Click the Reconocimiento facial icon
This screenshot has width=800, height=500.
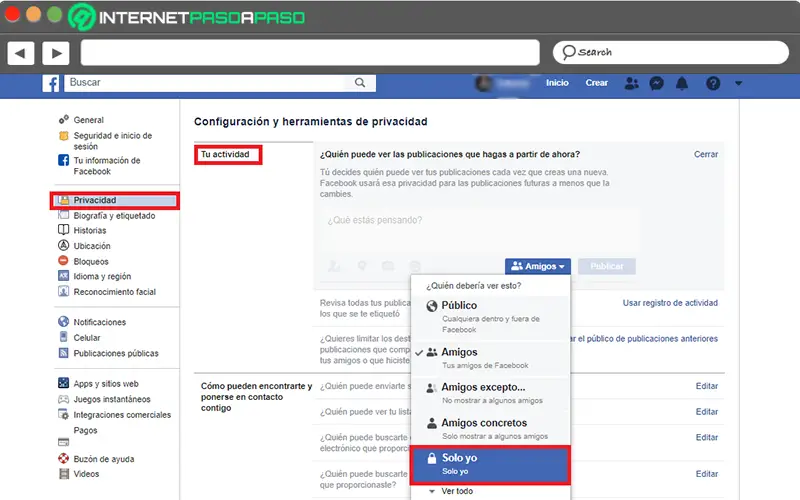point(63,291)
